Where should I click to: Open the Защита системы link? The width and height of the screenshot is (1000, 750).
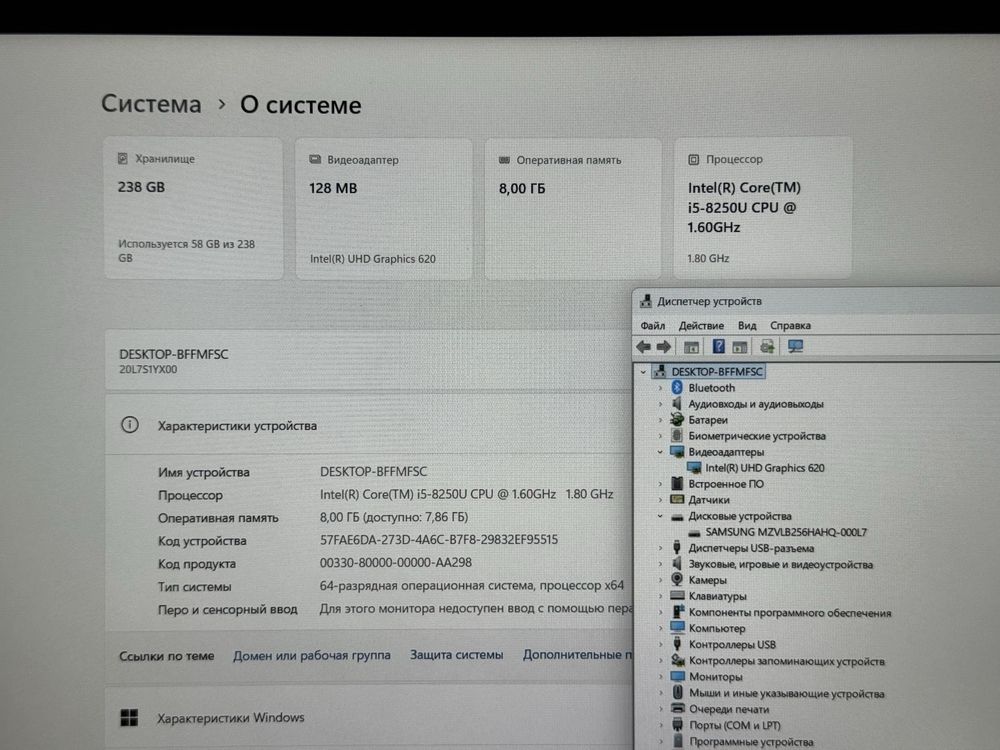coord(457,655)
